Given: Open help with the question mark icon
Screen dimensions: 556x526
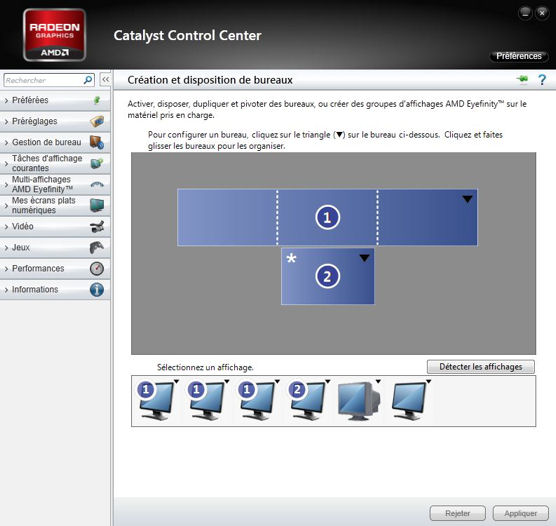Looking at the screenshot, I should pyautogui.click(x=542, y=80).
